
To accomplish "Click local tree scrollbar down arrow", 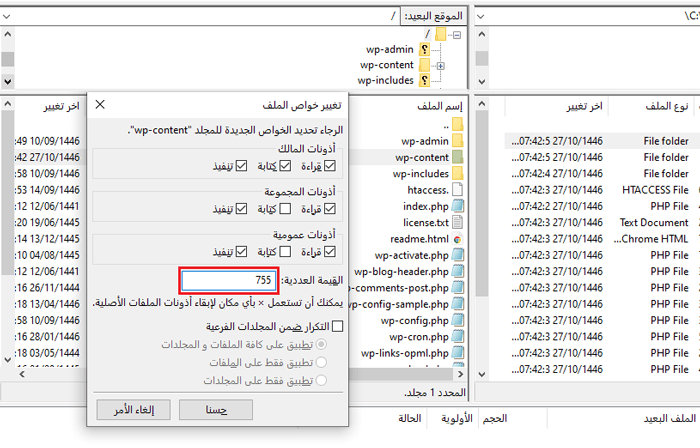I will click(482, 81).
